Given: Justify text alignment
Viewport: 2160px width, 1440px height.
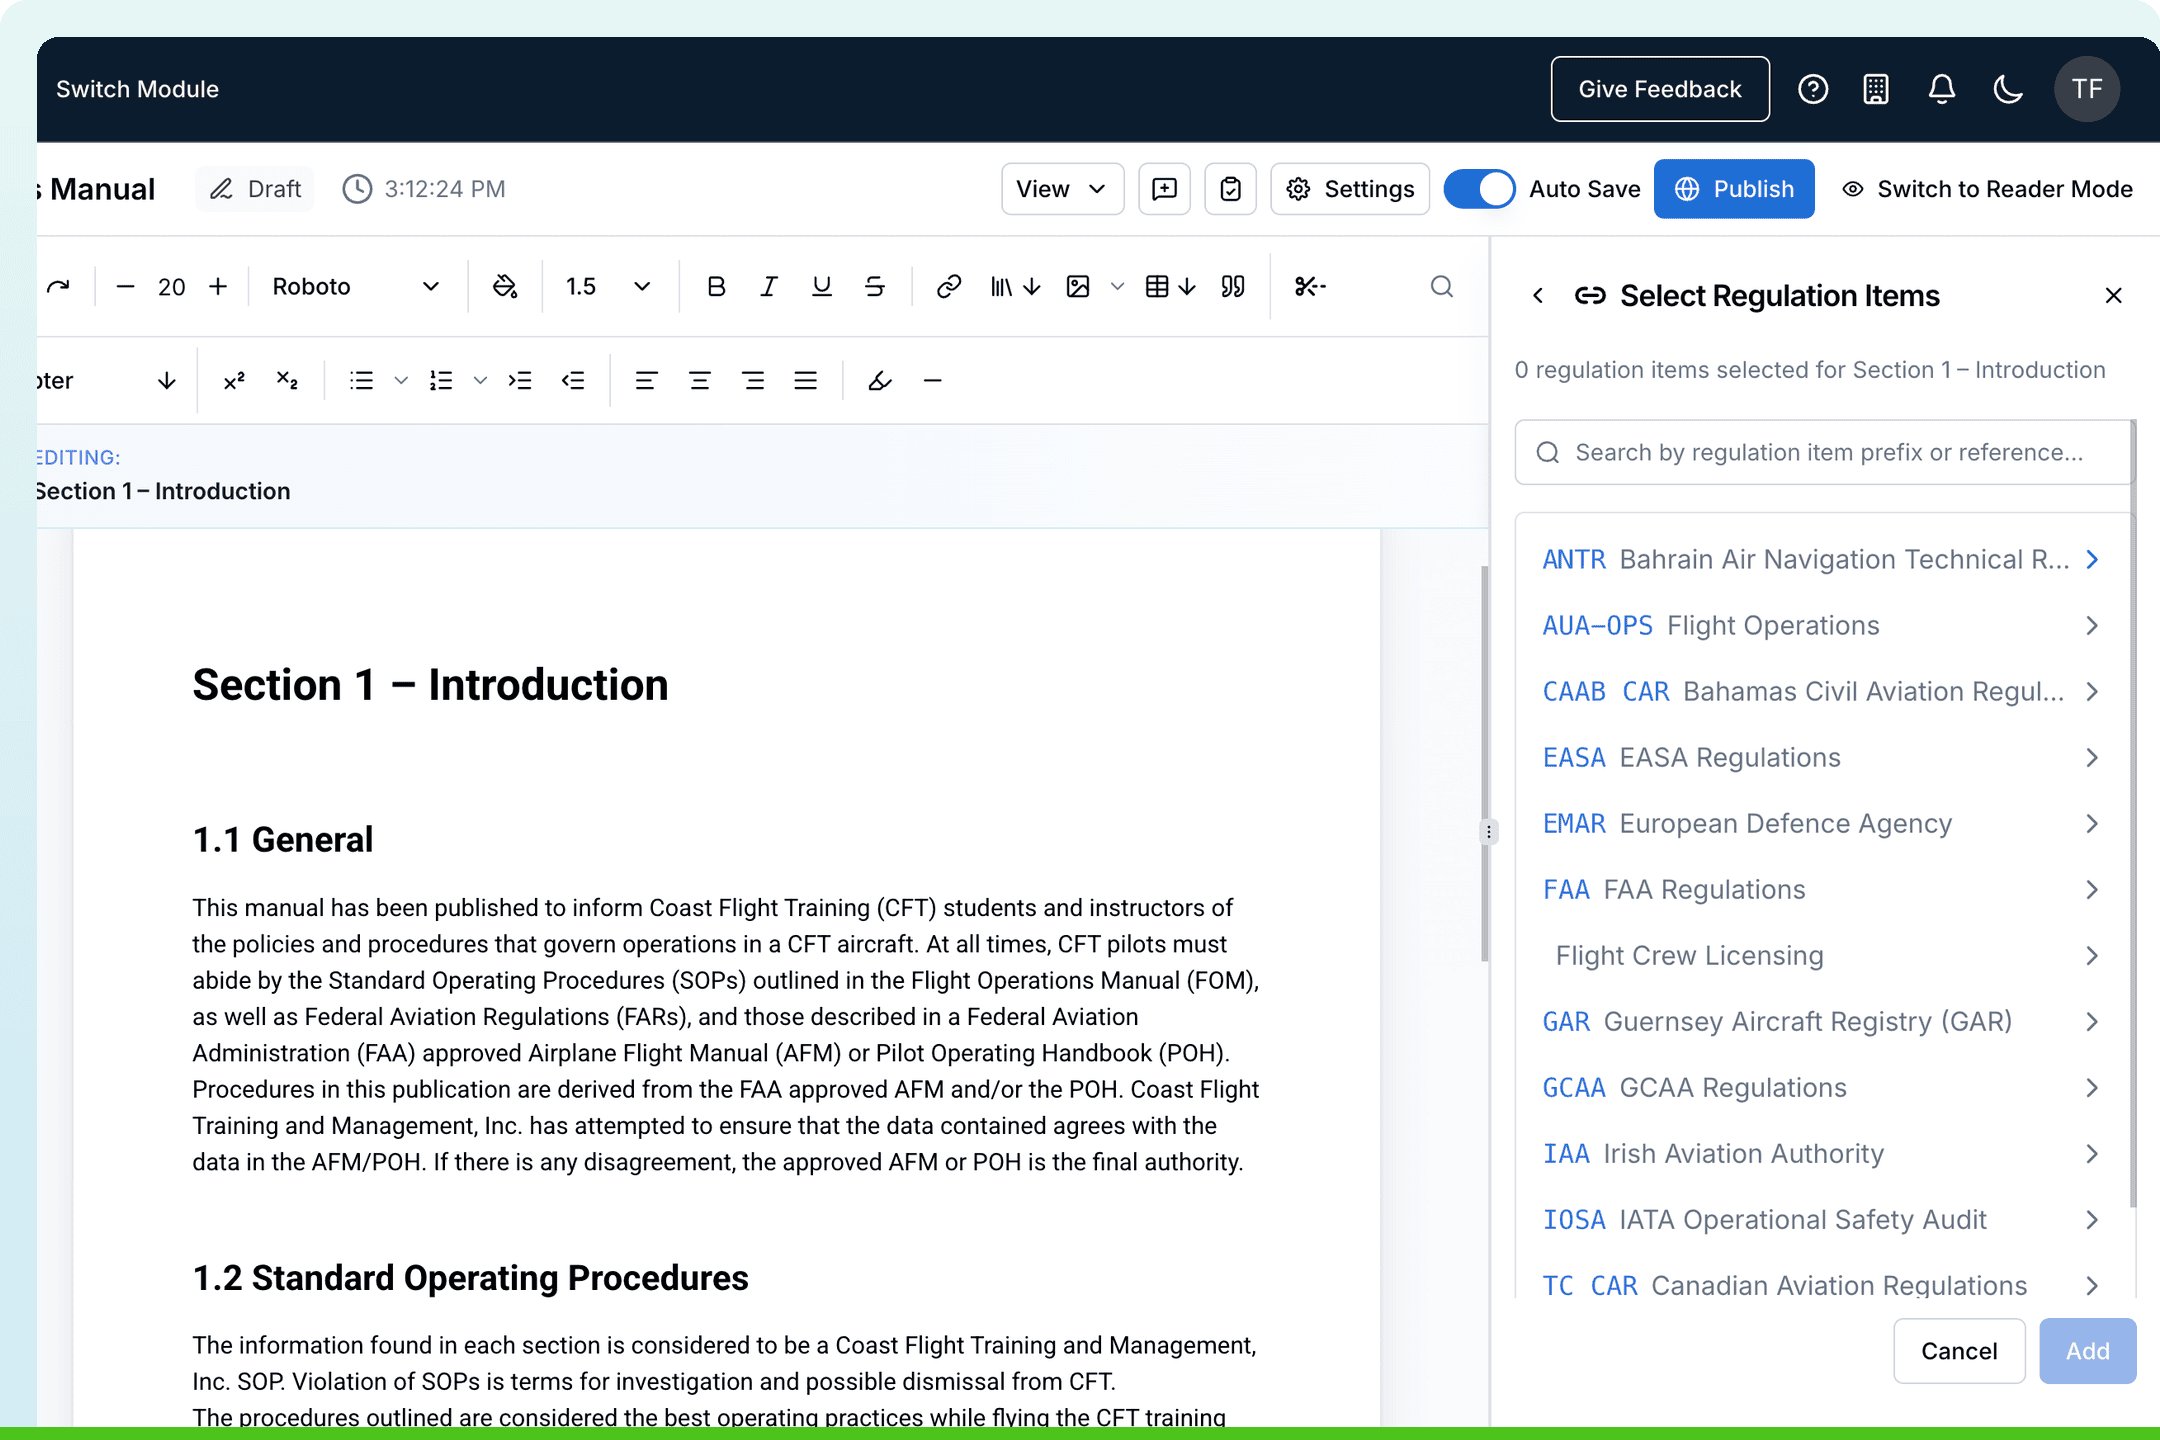Looking at the screenshot, I should [805, 381].
